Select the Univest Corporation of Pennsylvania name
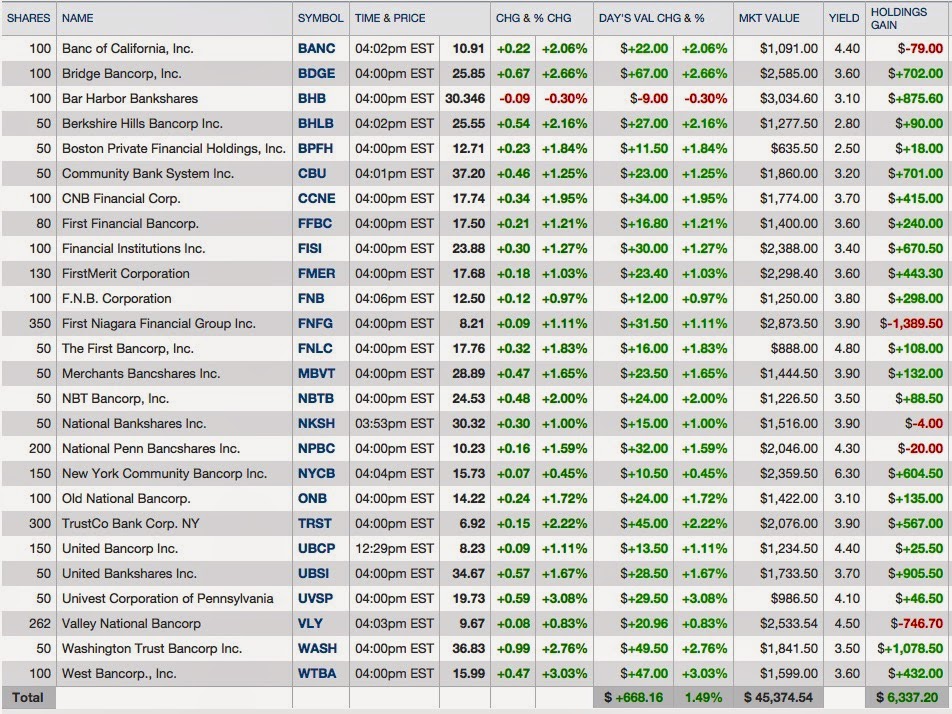The height and width of the screenshot is (714, 952). [168, 598]
